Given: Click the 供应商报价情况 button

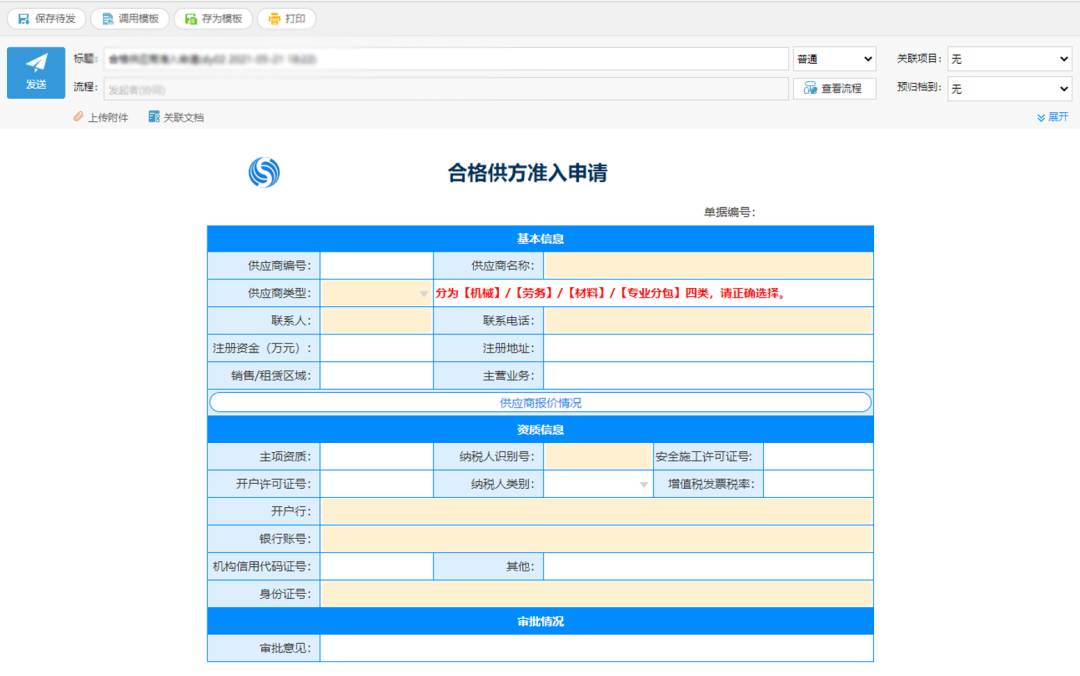Looking at the screenshot, I should 540,403.
